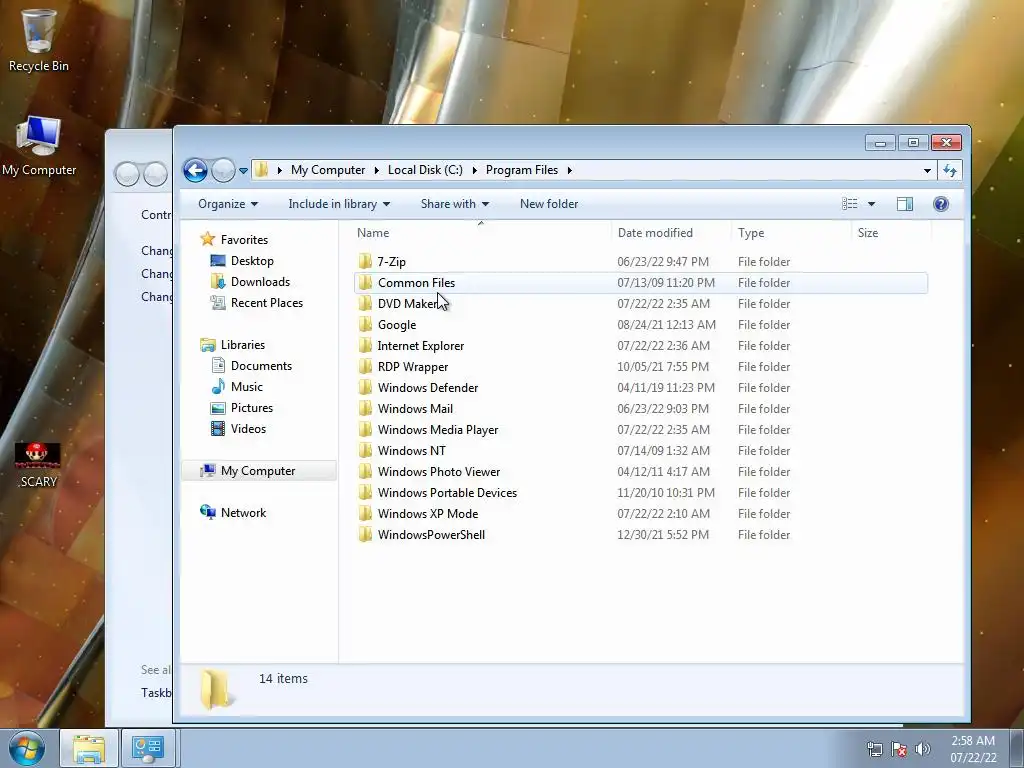
Task: Select the Internet Explorer folder icon
Action: pos(365,345)
